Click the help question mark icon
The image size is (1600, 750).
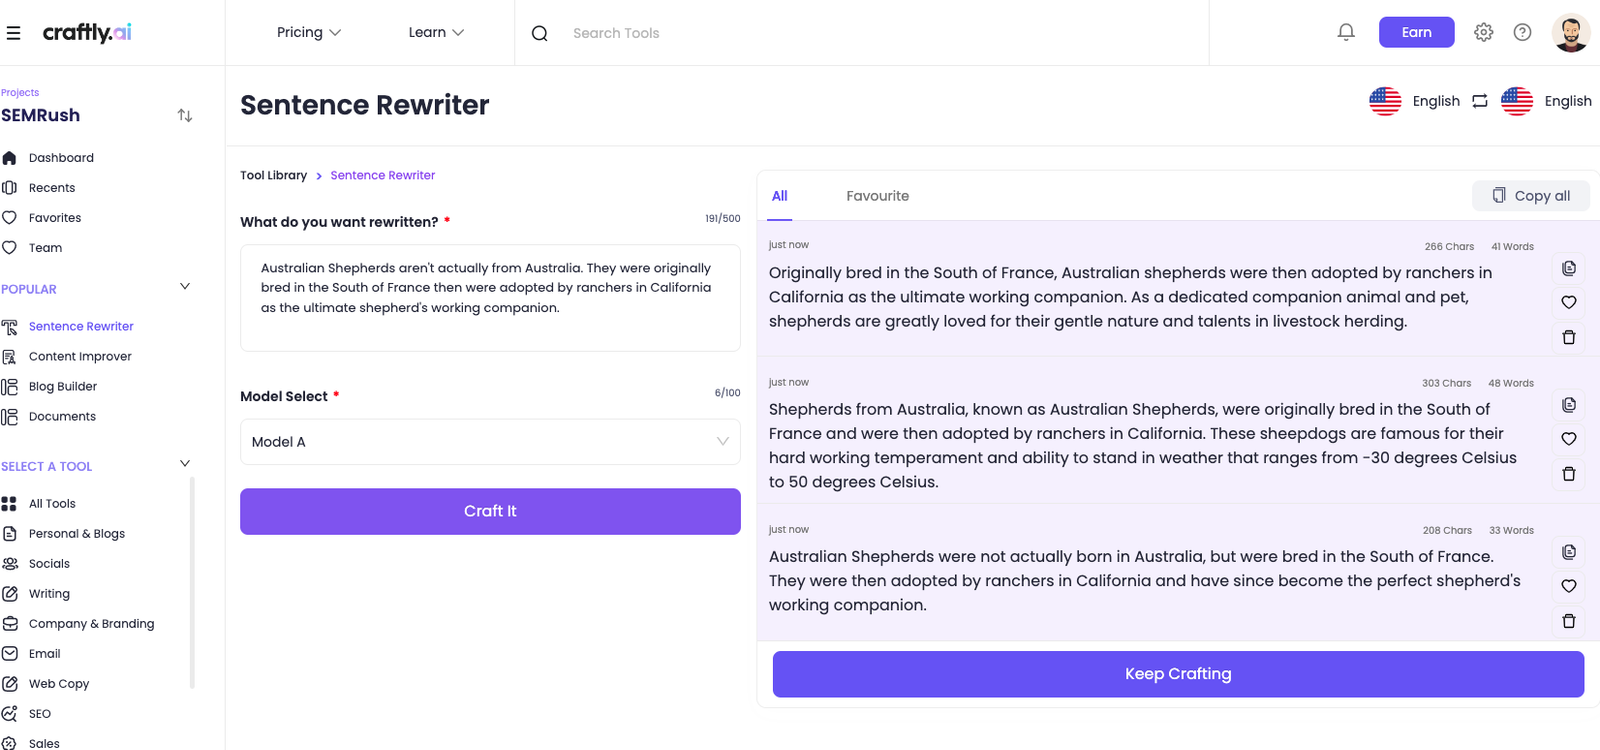[1522, 31]
